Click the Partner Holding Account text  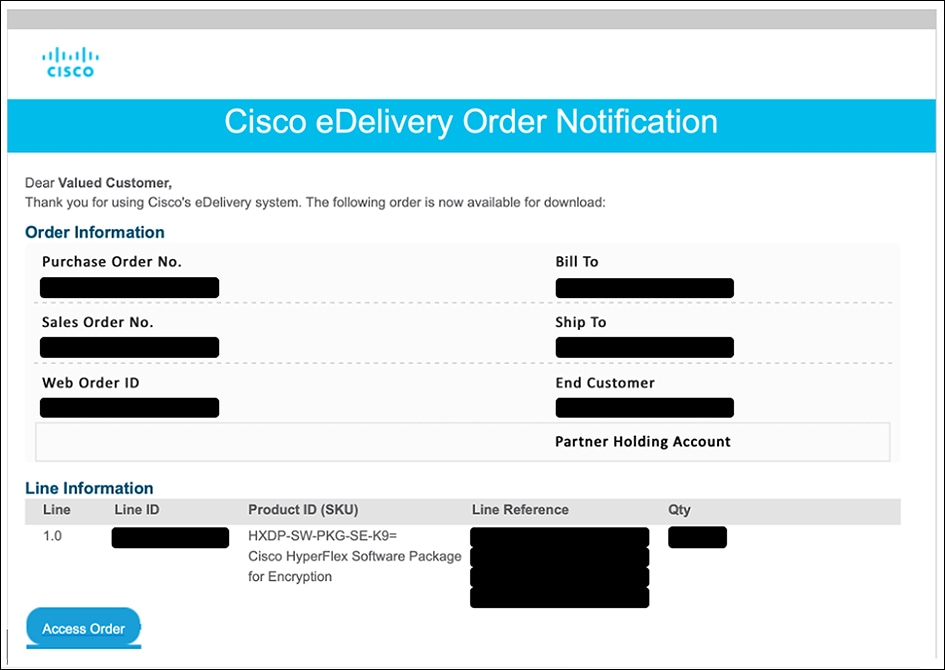point(642,442)
